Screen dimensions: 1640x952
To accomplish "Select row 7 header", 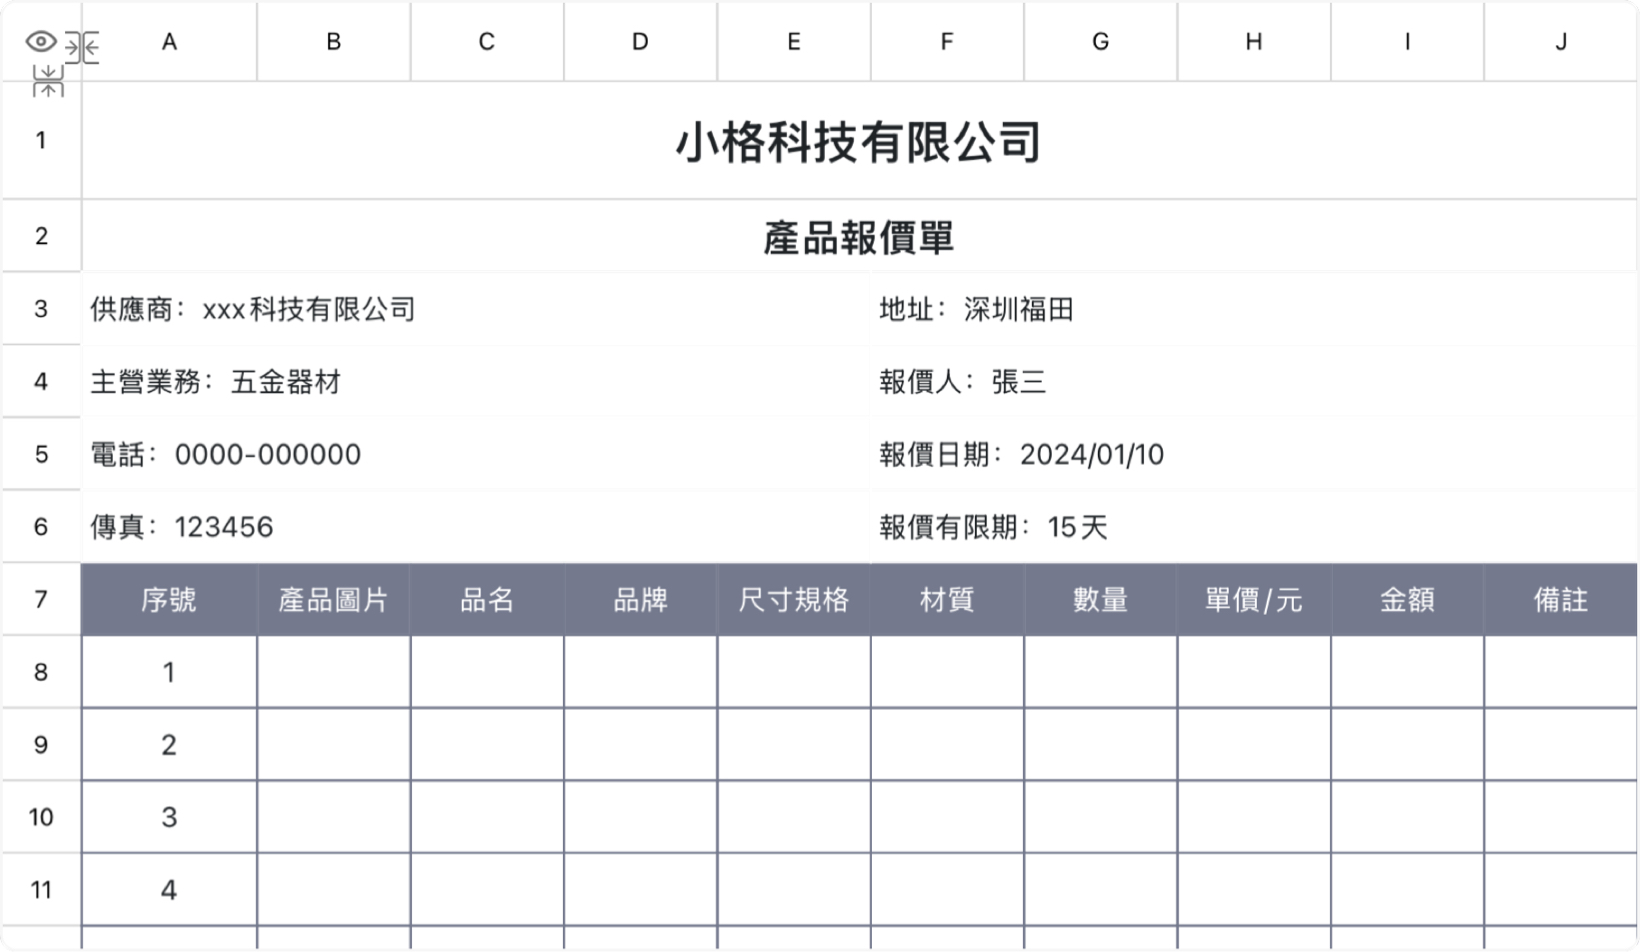I will tap(41, 599).
